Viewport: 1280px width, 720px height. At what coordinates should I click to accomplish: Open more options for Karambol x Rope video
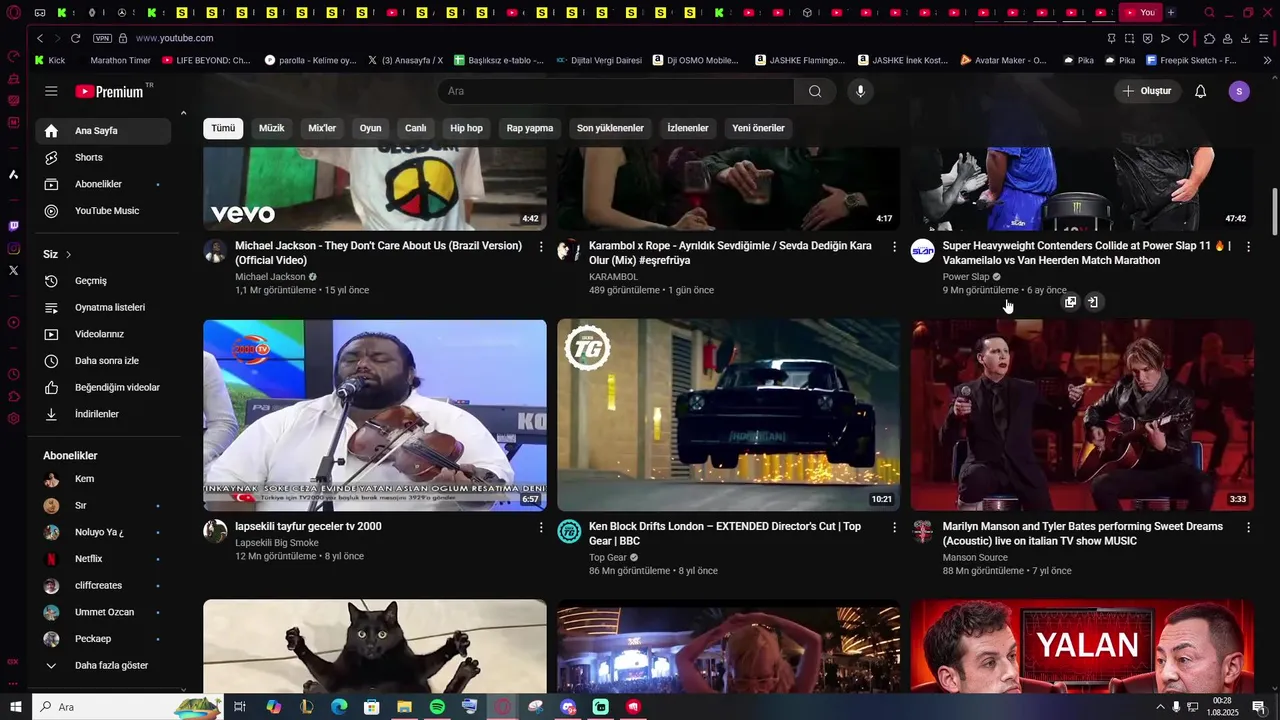coord(895,247)
